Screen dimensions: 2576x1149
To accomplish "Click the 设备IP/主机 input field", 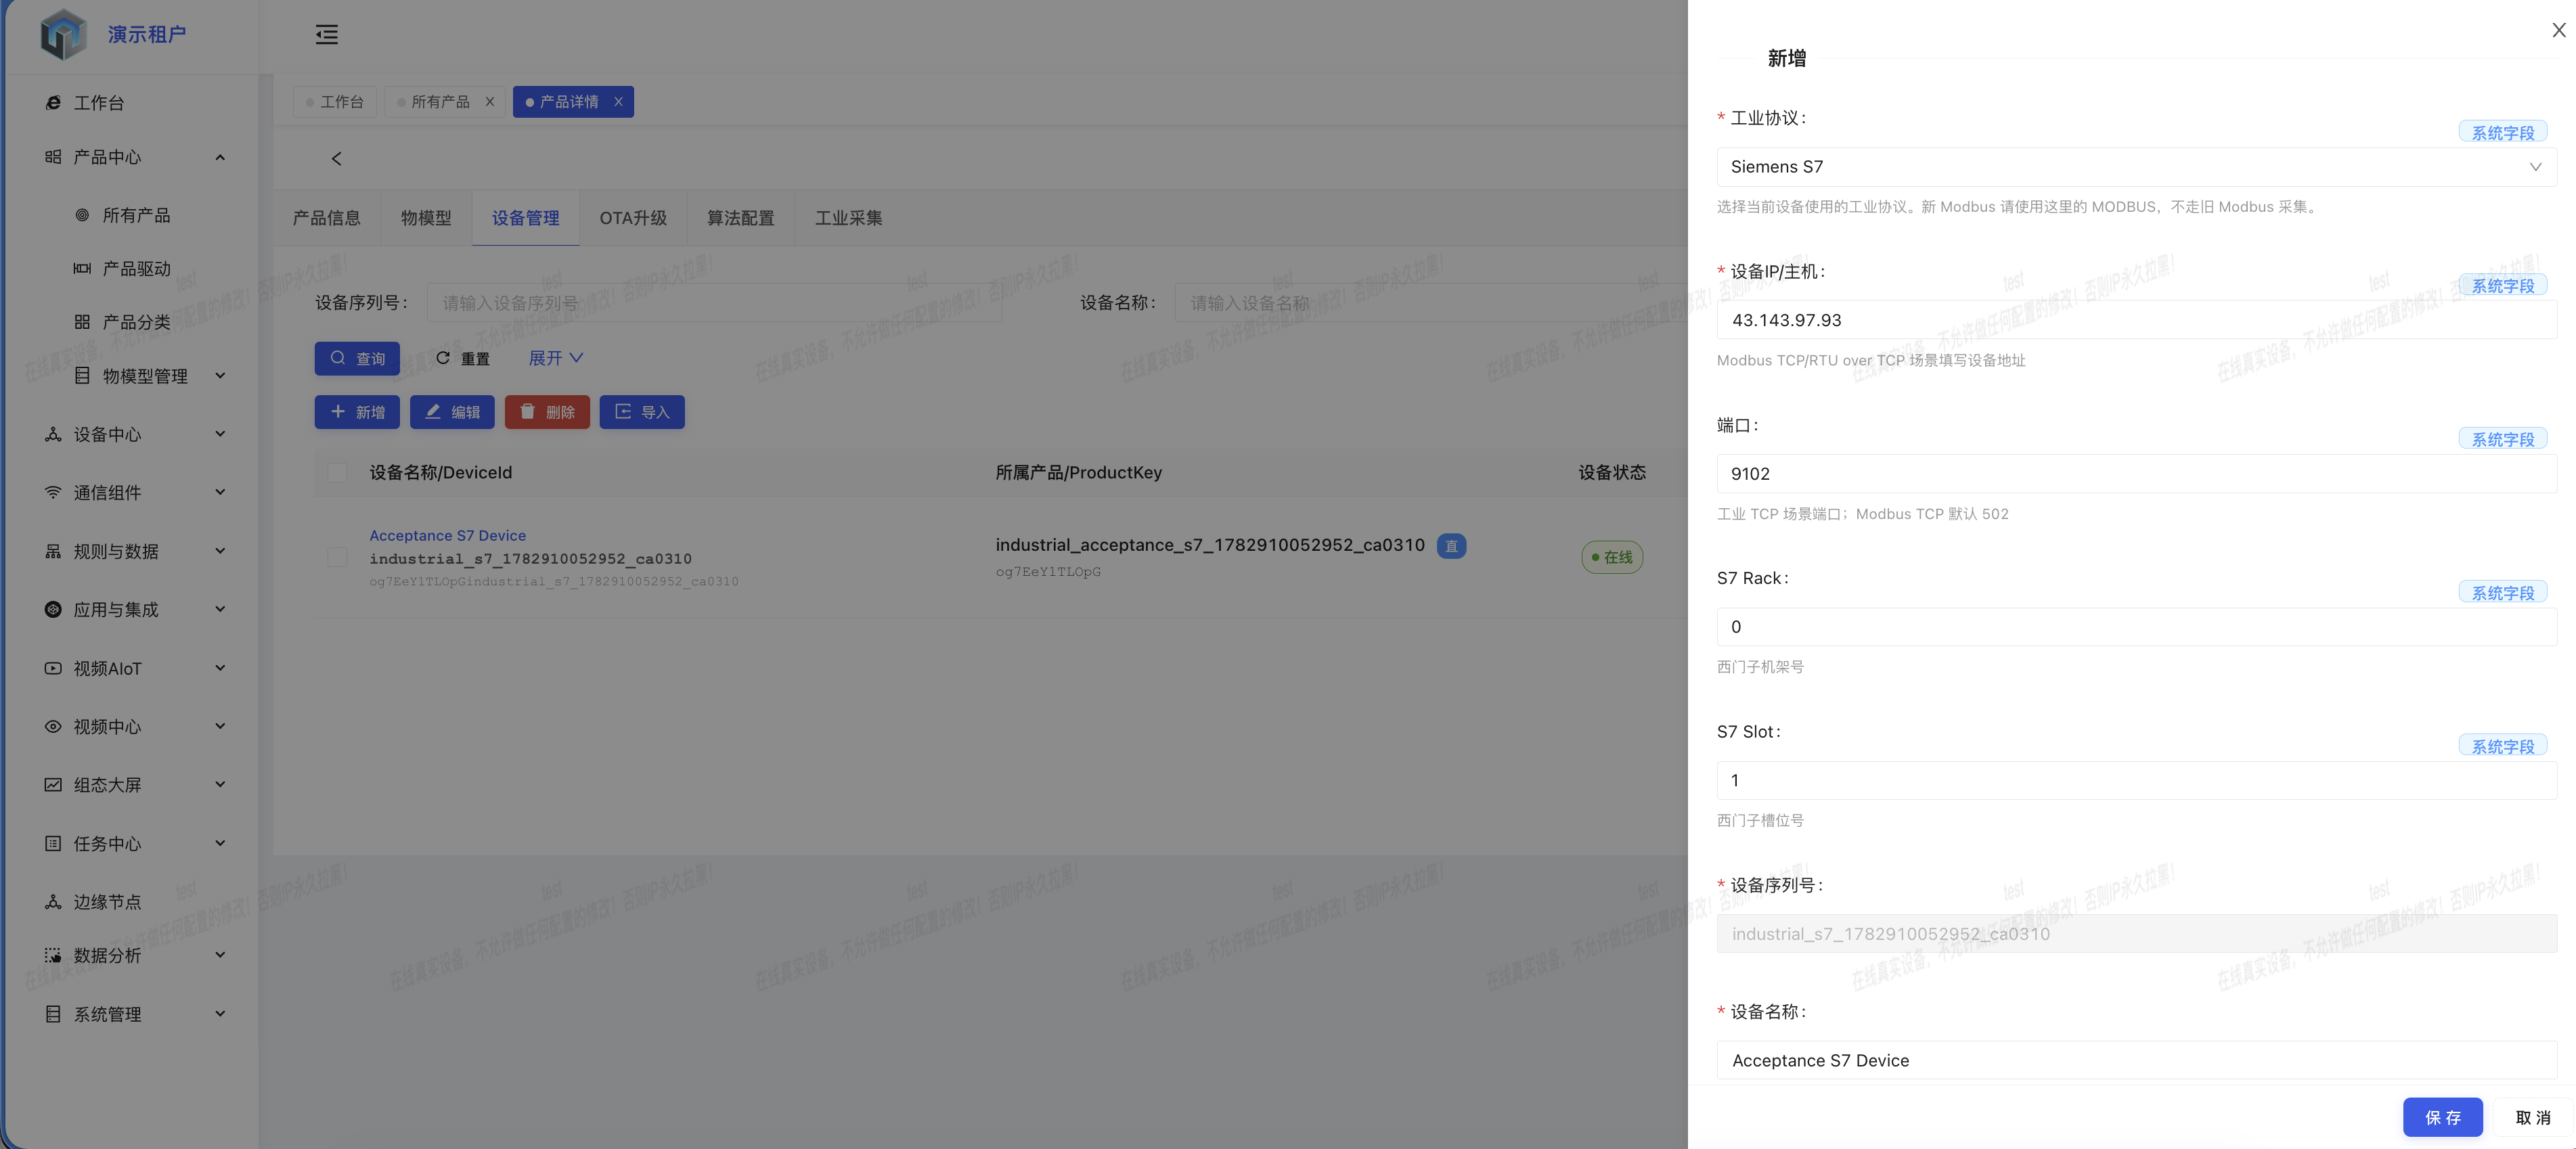I will pyautogui.click(x=2136, y=320).
